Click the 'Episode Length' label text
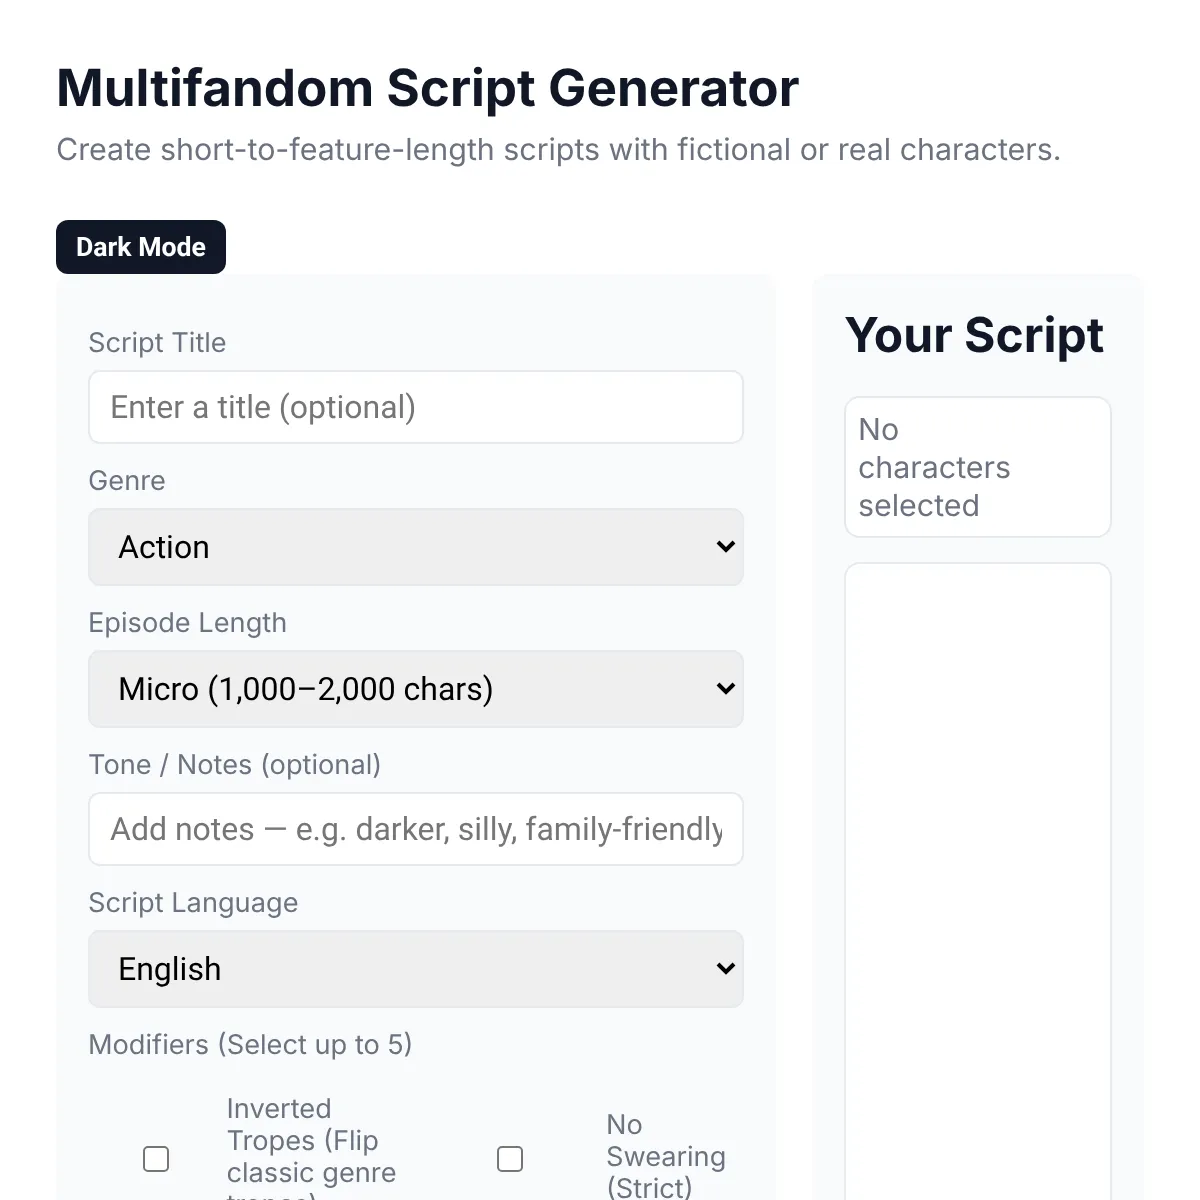Screen dimensions: 1200x1200 pyautogui.click(x=187, y=623)
